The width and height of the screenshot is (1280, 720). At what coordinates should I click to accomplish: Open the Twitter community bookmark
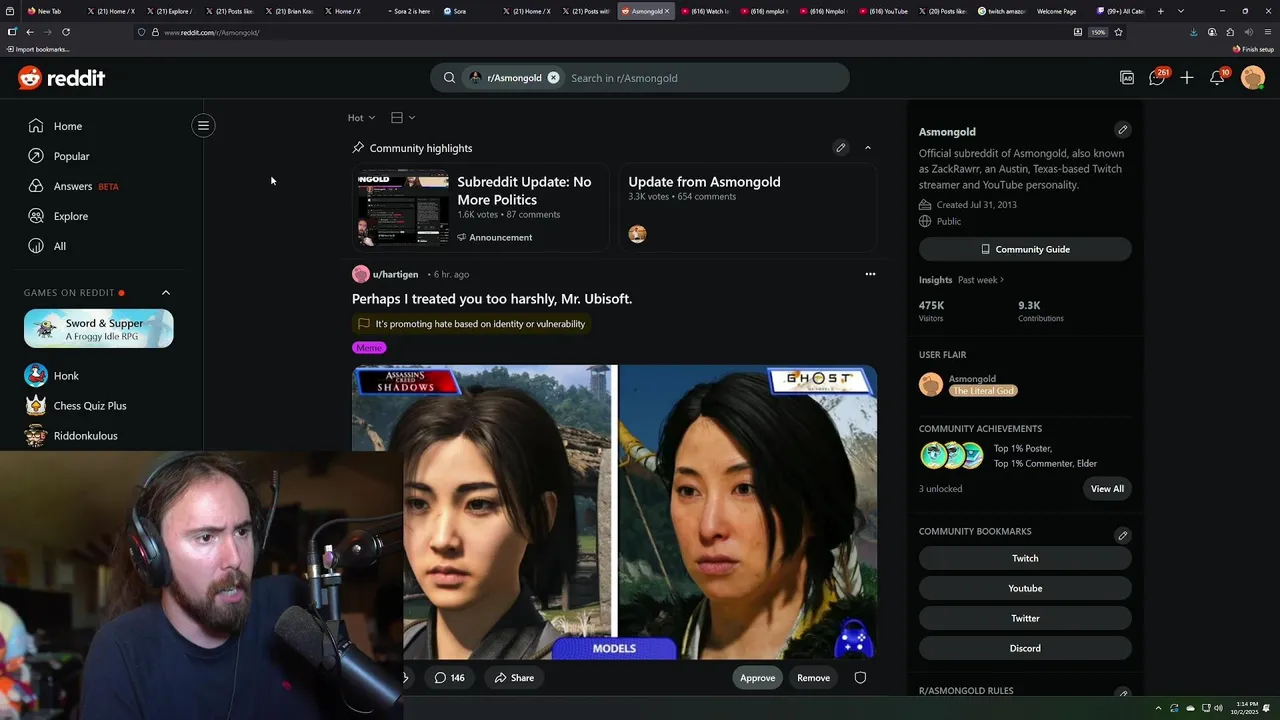1025,618
